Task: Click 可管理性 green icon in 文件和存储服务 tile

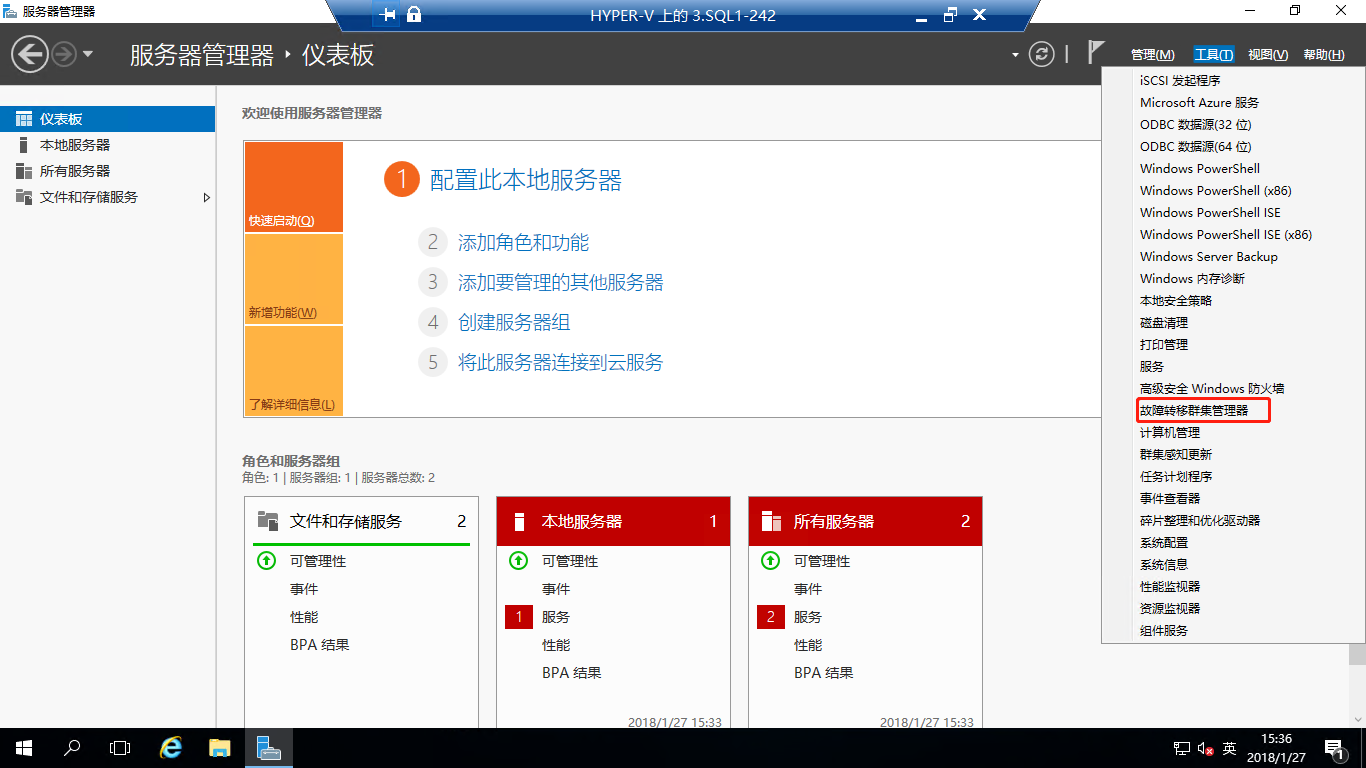Action: 266,561
